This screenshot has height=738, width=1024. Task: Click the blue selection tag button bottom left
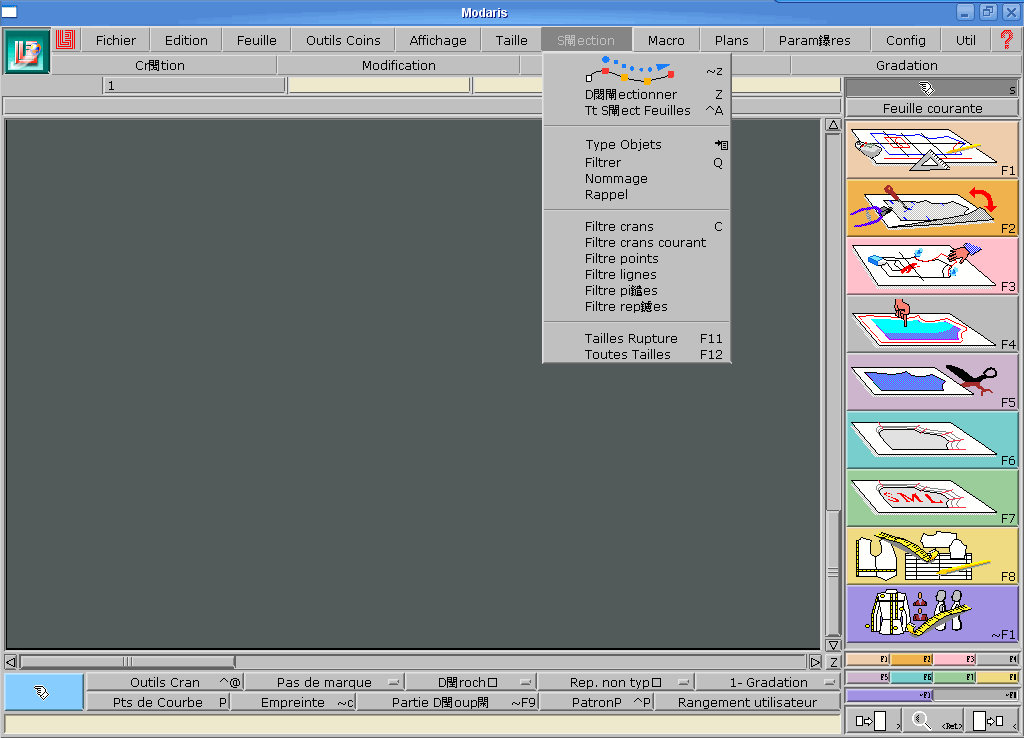coord(43,692)
